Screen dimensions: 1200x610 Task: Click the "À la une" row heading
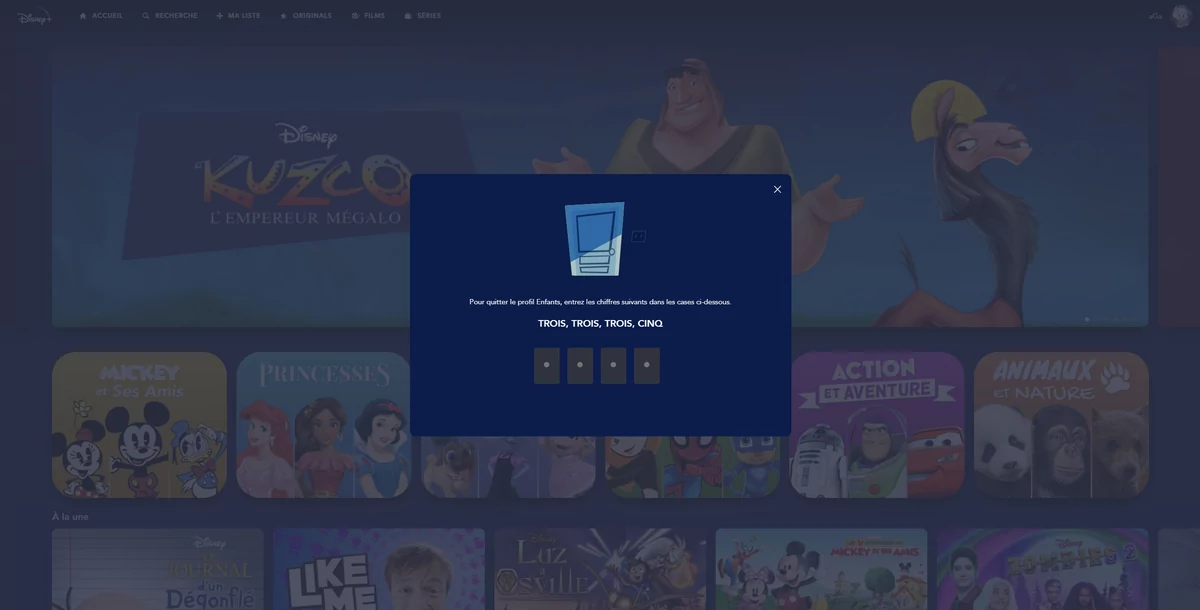point(70,516)
